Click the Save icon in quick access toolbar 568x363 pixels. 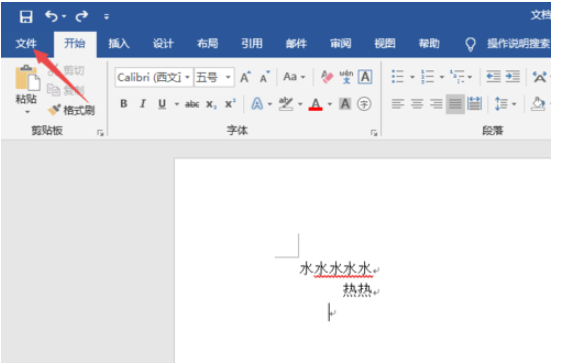click(26, 16)
